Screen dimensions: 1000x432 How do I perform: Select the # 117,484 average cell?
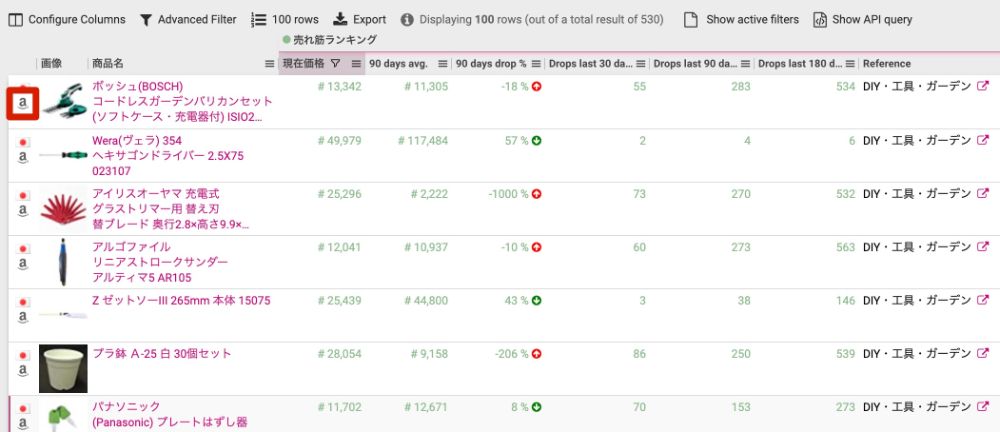(422, 140)
